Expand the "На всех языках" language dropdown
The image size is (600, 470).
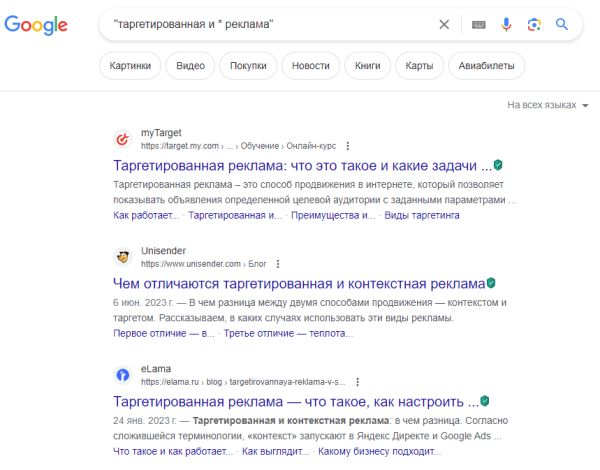547,104
